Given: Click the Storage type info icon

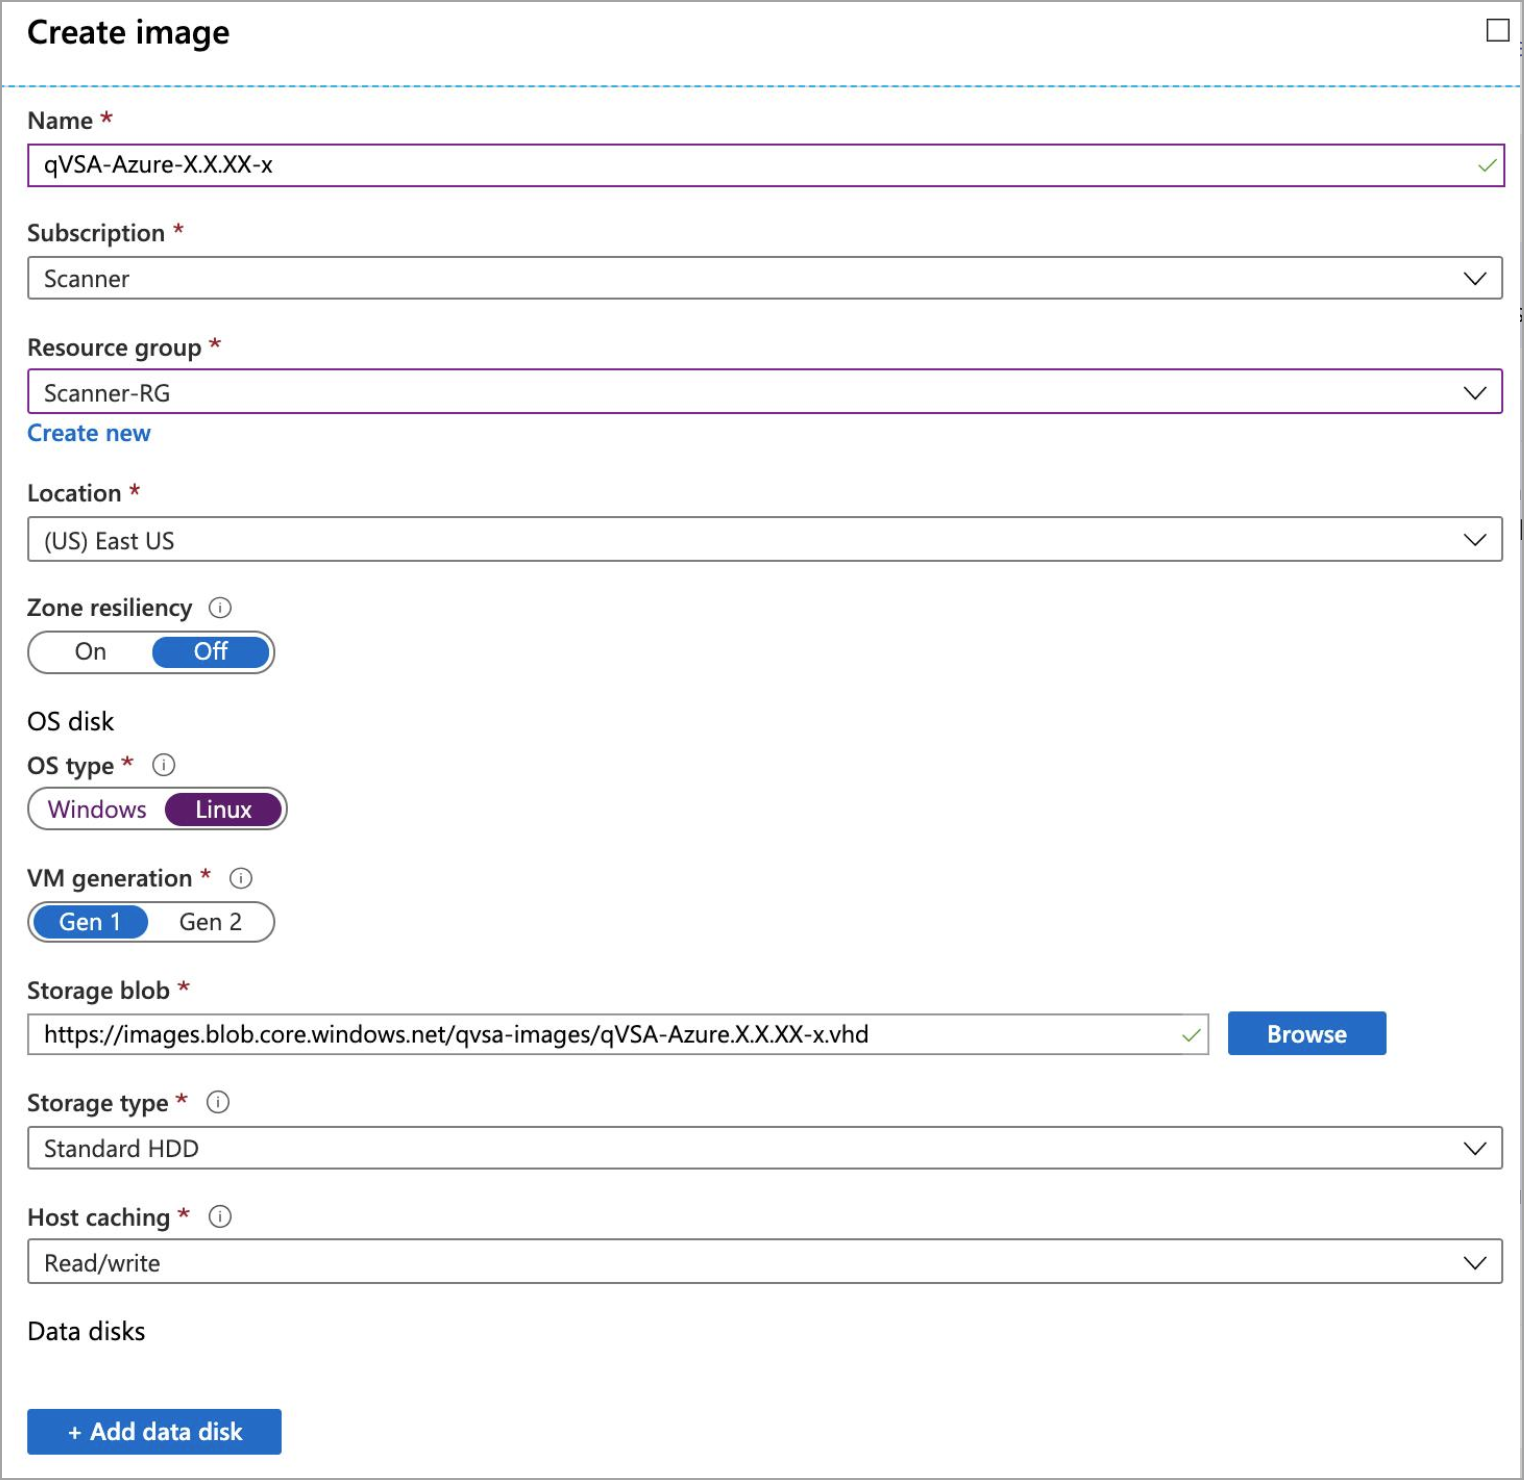Looking at the screenshot, I should (x=218, y=1102).
